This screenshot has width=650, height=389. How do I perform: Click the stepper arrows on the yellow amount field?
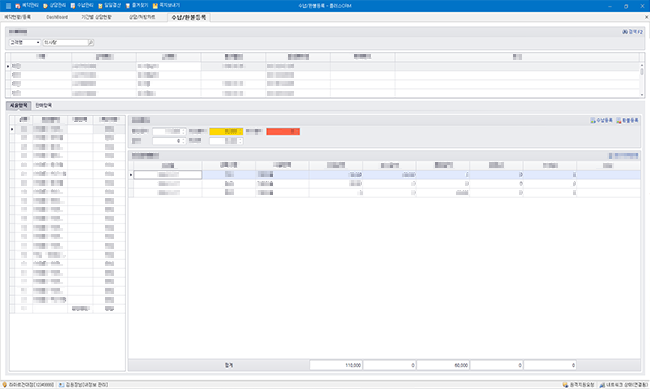240,131
